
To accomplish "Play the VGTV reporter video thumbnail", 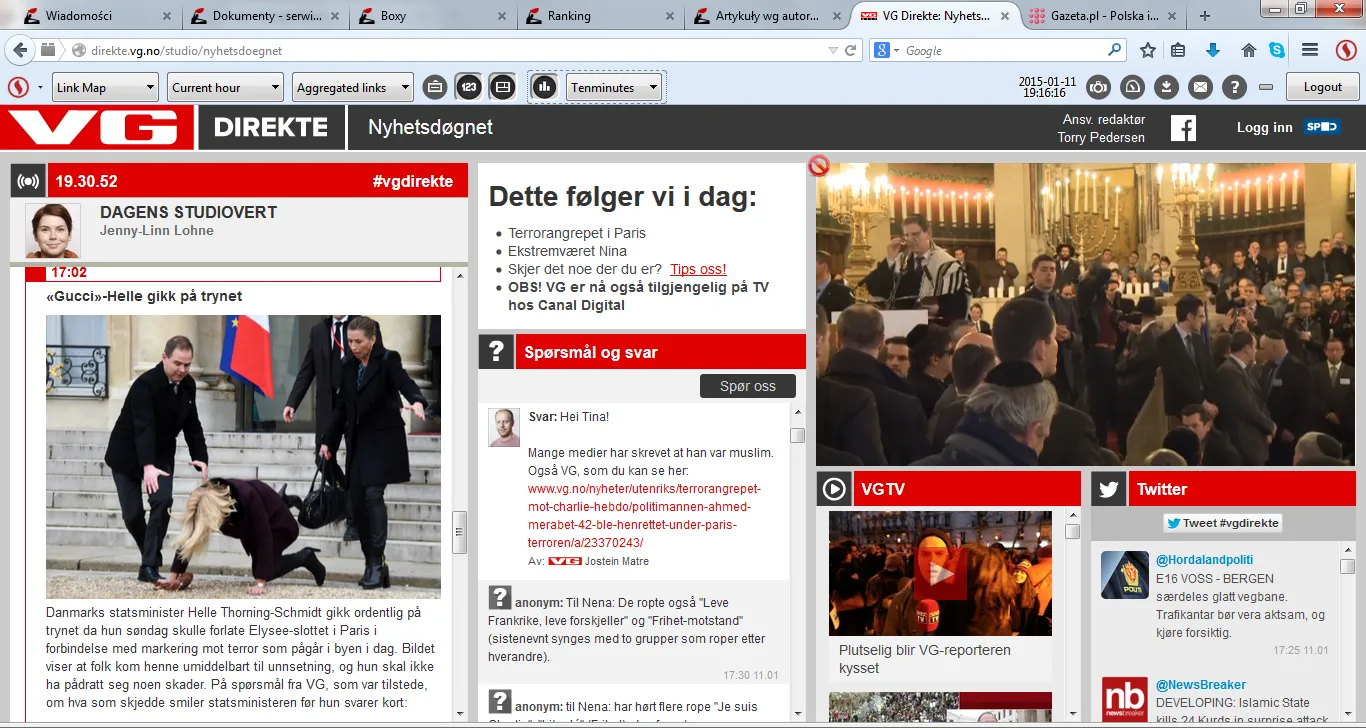I will coord(940,573).
